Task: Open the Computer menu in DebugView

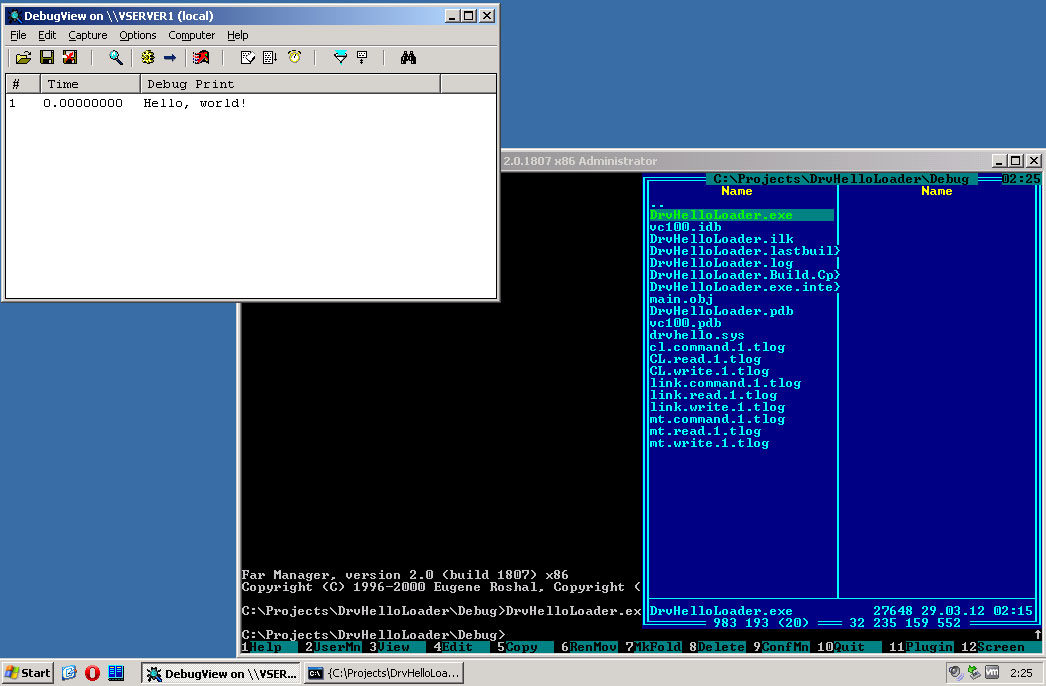Action: (191, 35)
